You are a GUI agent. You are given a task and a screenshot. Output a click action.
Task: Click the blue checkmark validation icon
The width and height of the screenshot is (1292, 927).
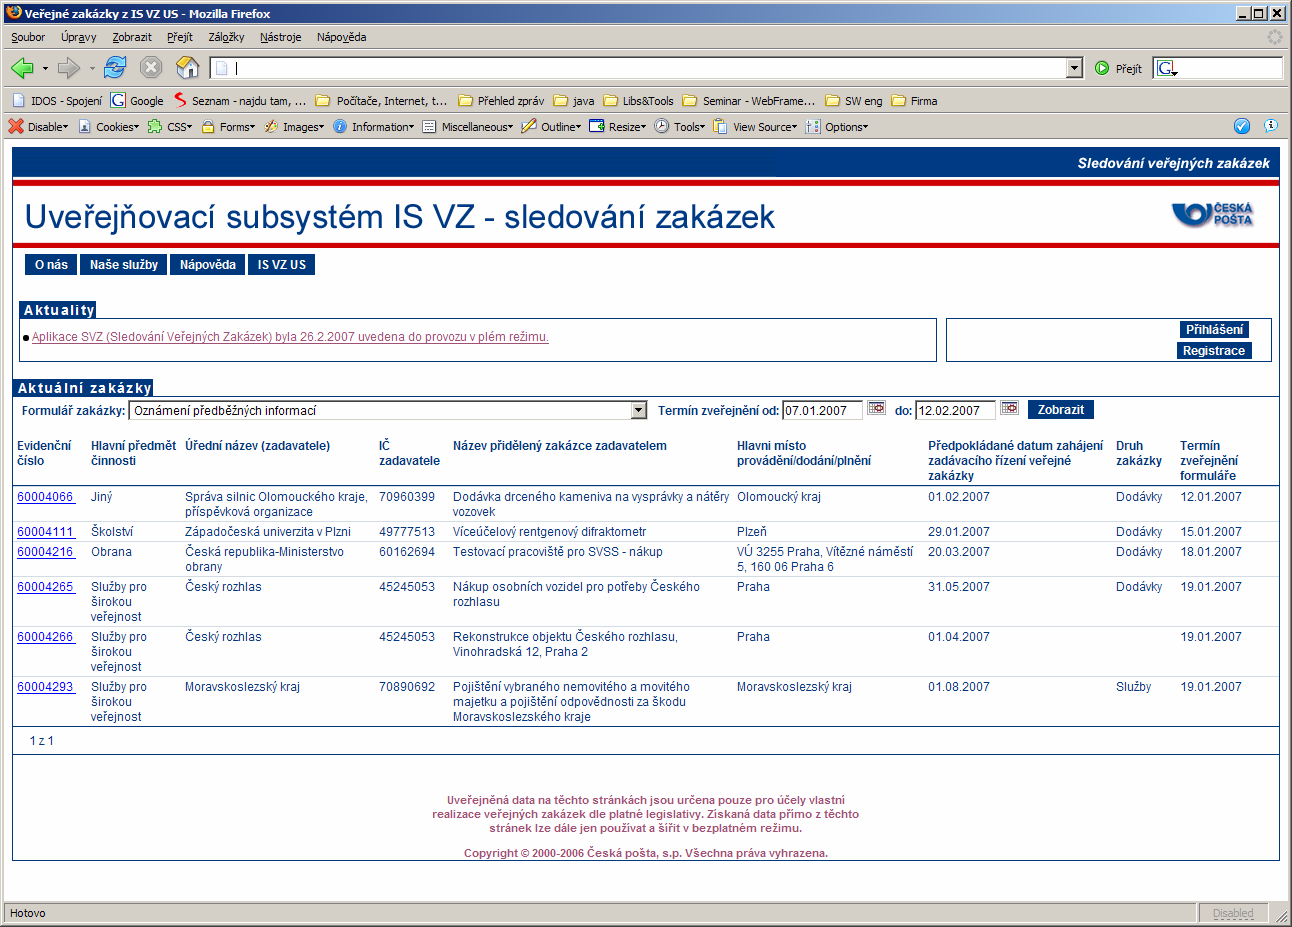point(1242,126)
